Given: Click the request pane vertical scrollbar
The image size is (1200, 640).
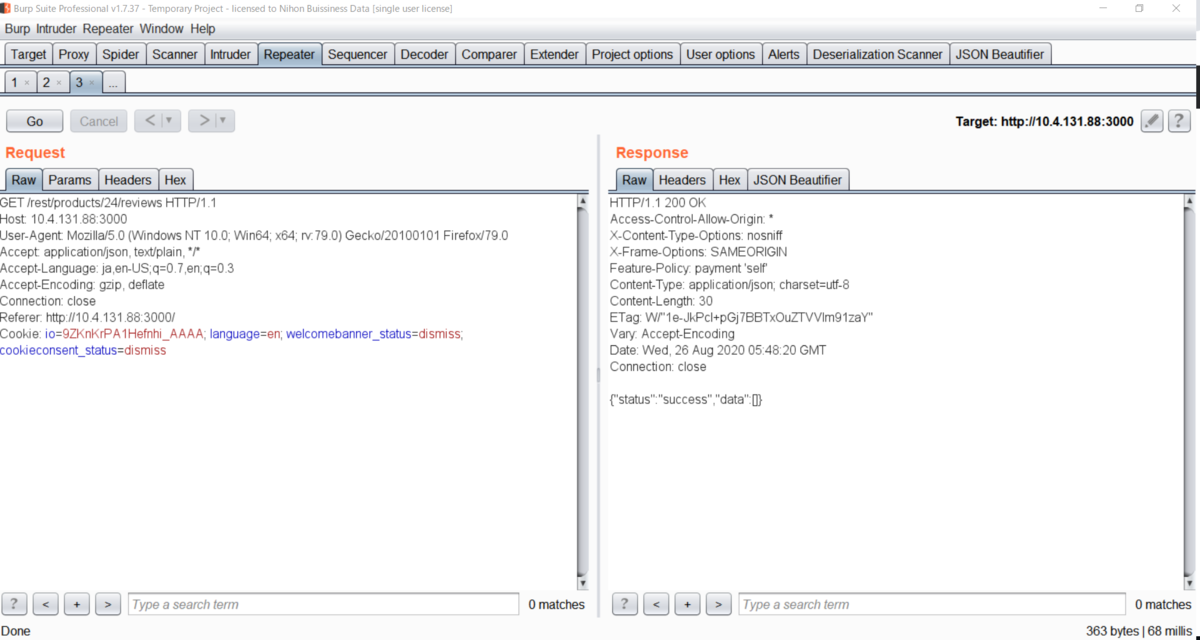Looking at the screenshot, I should tap(583, 393).
